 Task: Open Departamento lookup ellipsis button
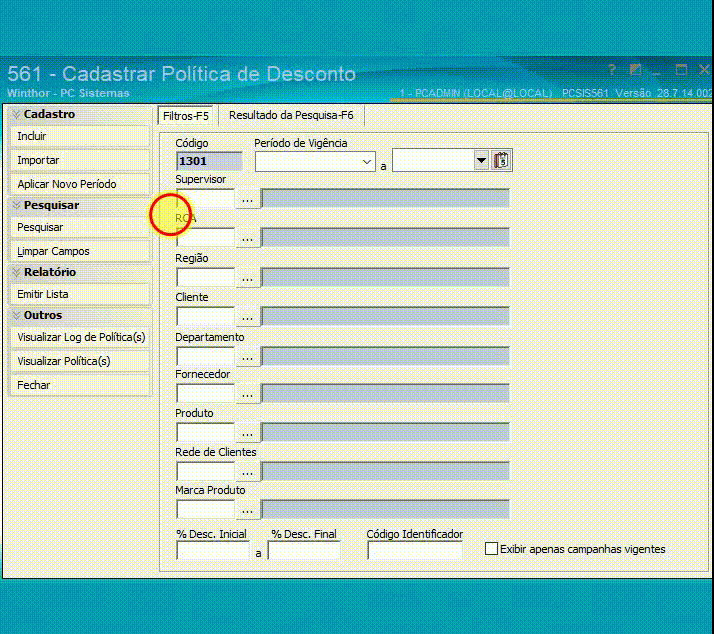click(x=247, y=357)
